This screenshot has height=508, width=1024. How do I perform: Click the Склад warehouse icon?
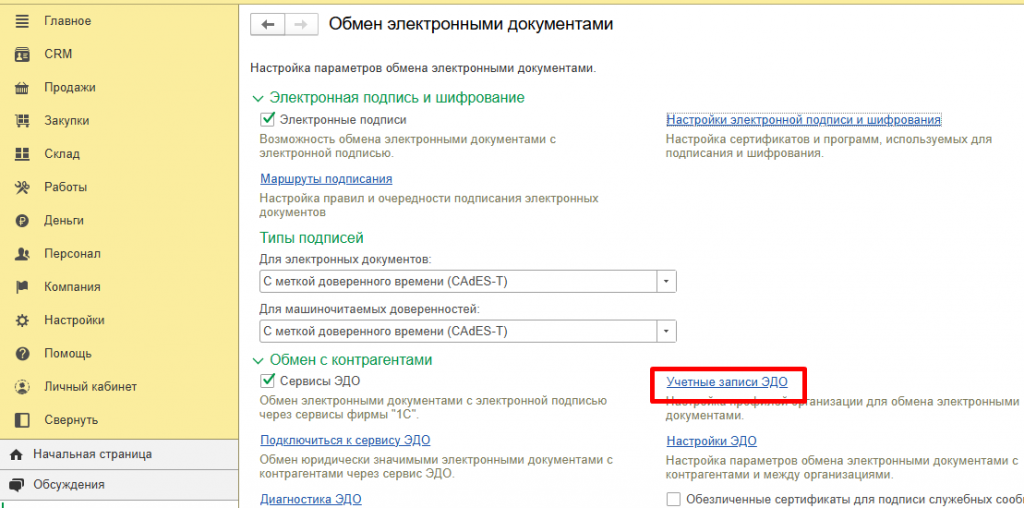tap(22, 154)
